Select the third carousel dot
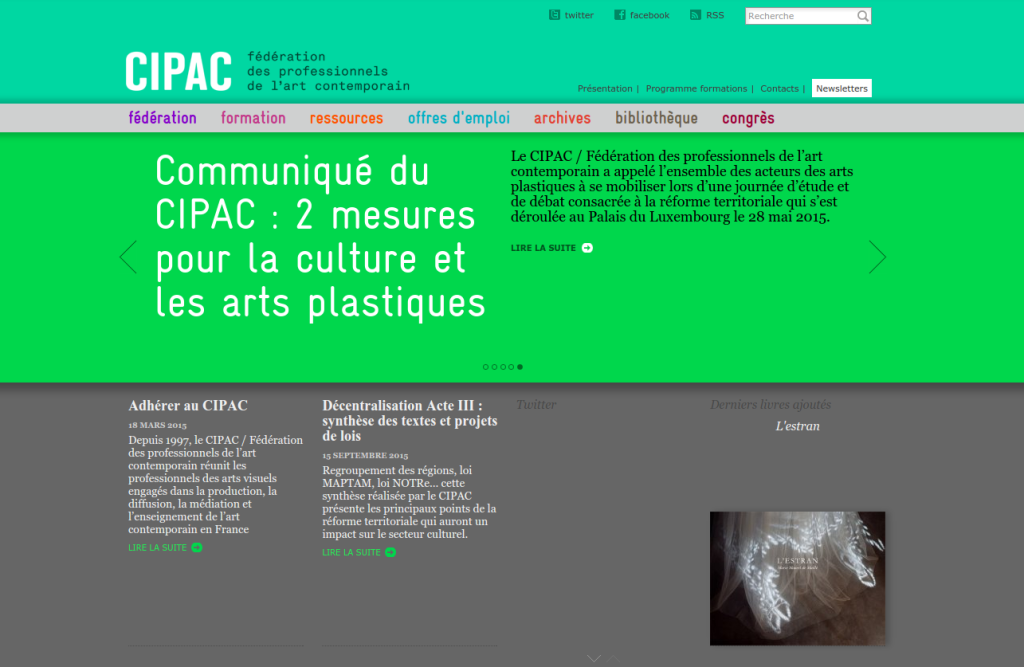 point(503,367)
